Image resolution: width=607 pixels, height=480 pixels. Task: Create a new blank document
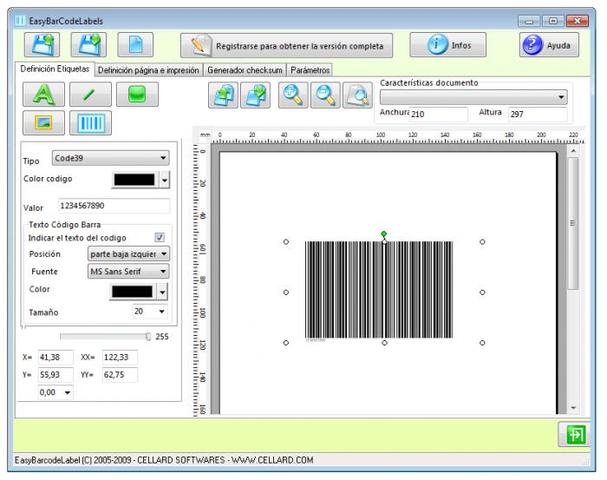(x=135, y=45)
